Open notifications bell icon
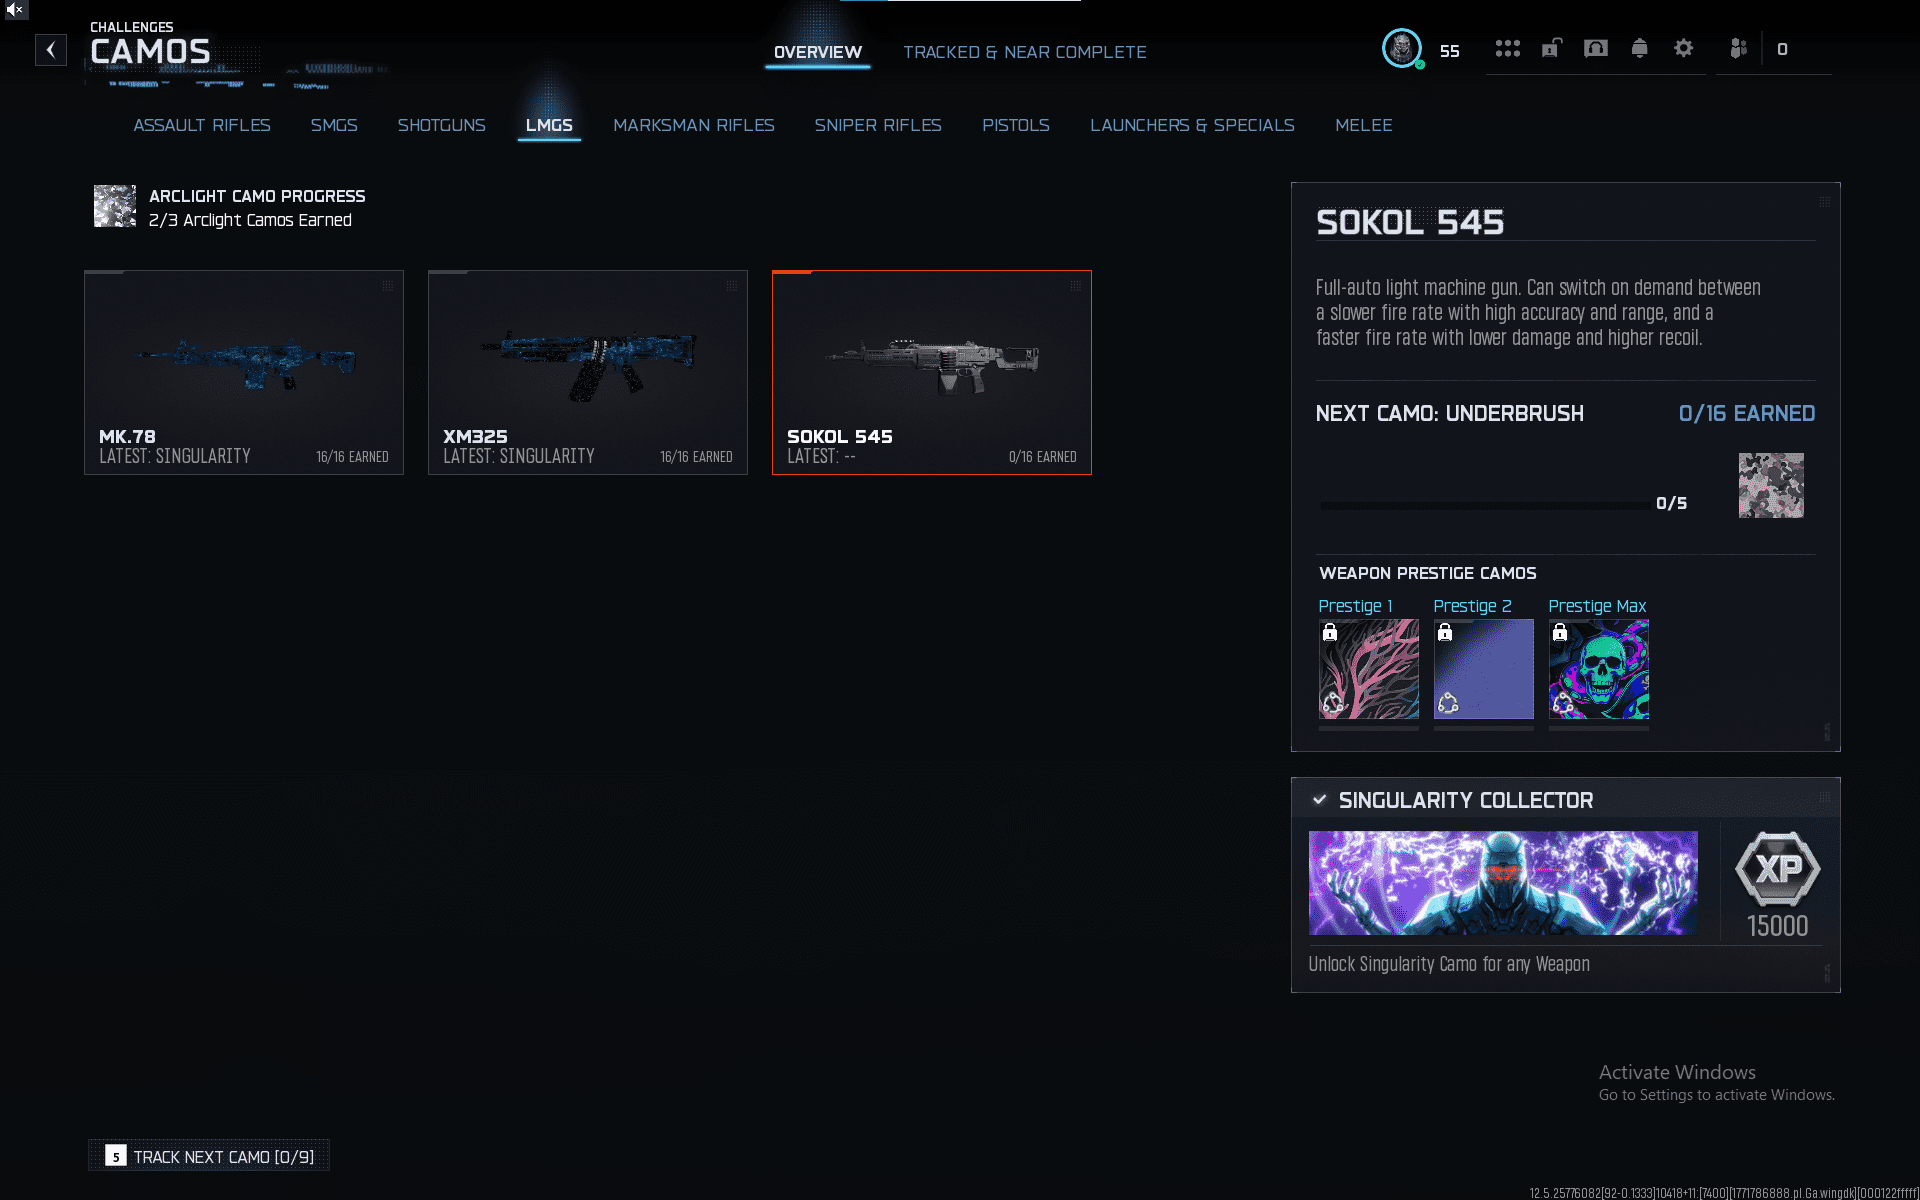This screenshot has height=1200, width=1920. (1639, 49)
